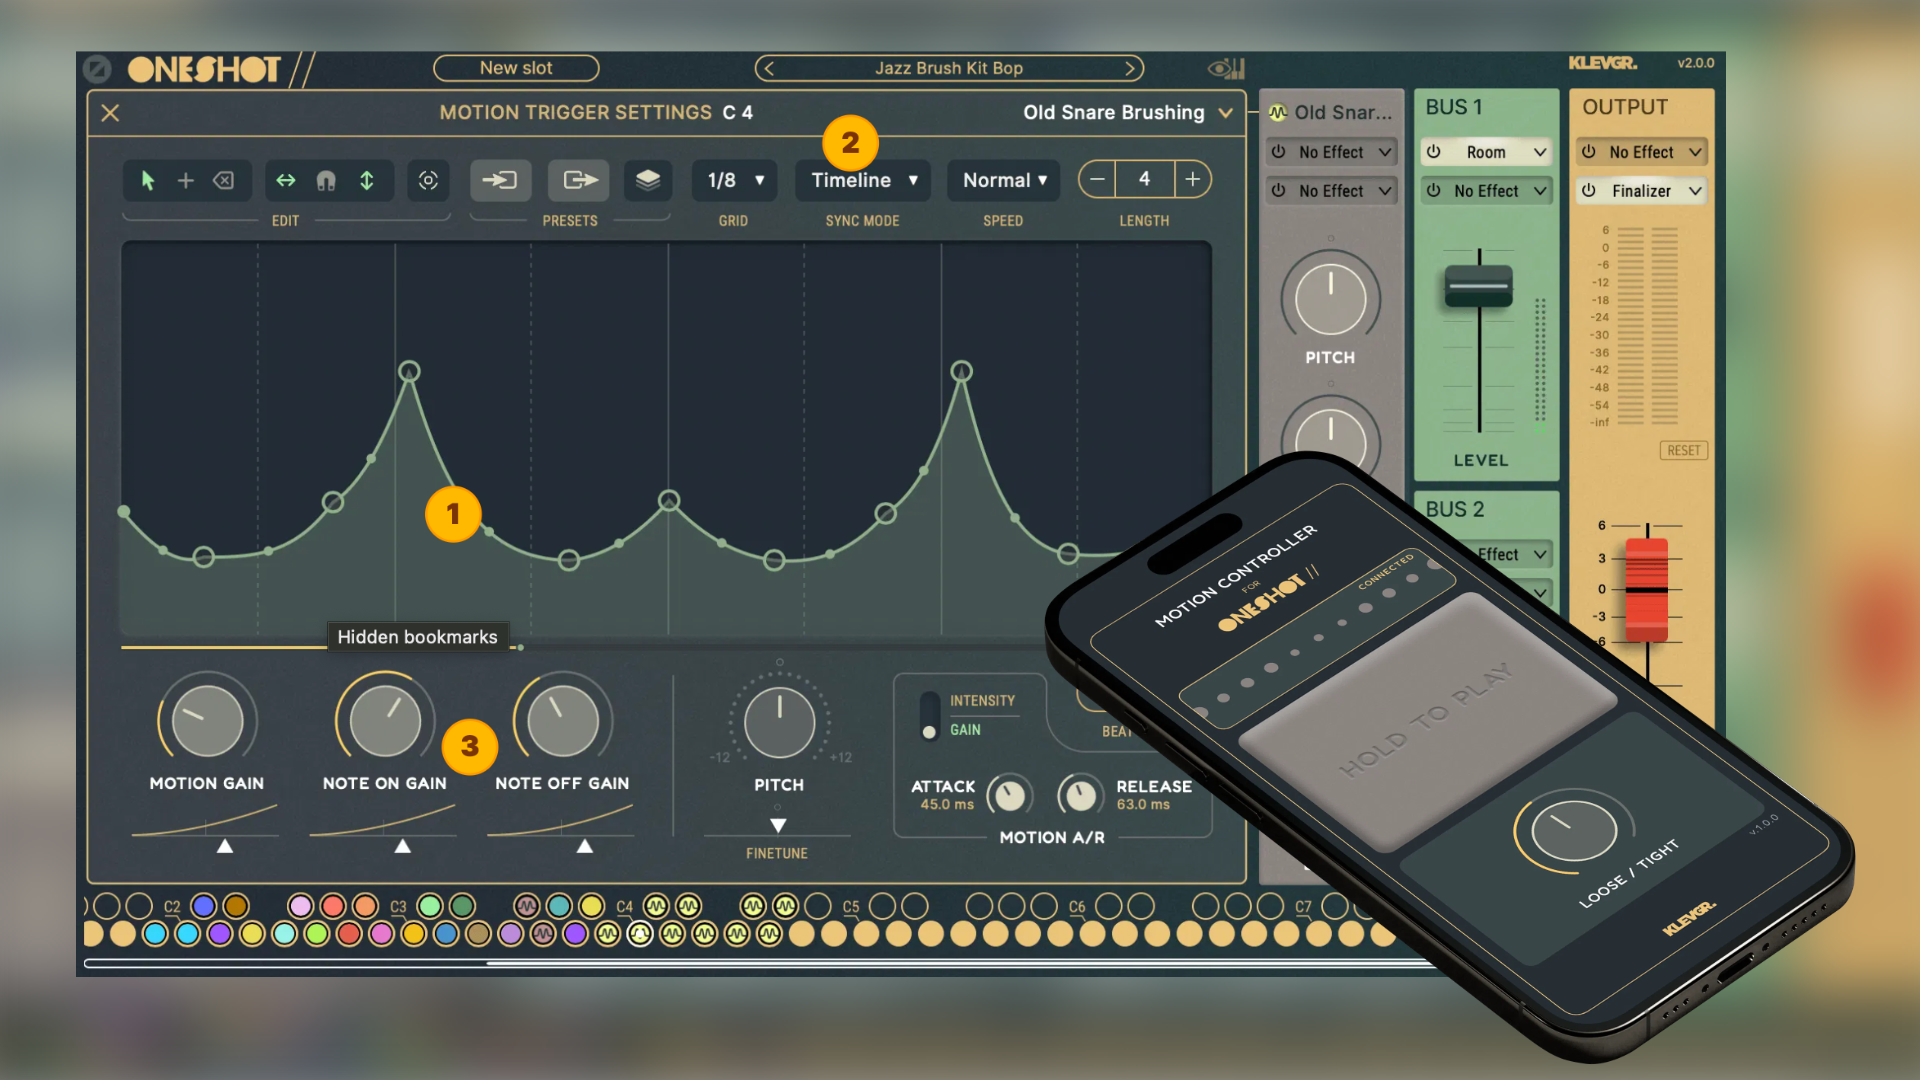Click the export preset icon
The height and width of the screenshot is (1080, 1920).
click(x=578, y=180)
